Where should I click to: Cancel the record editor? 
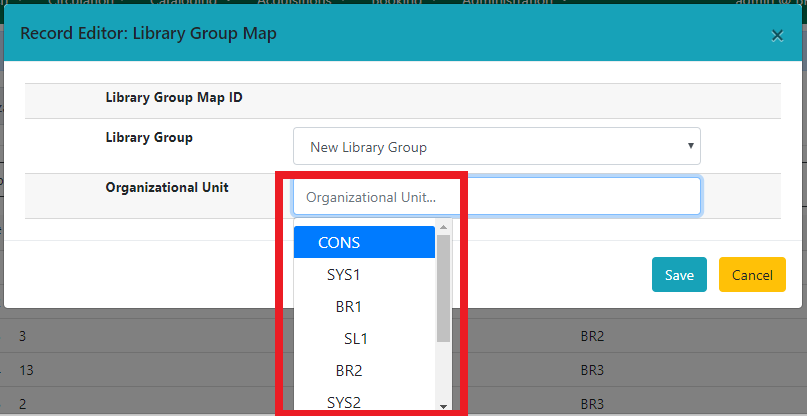[x=752, y=275]
